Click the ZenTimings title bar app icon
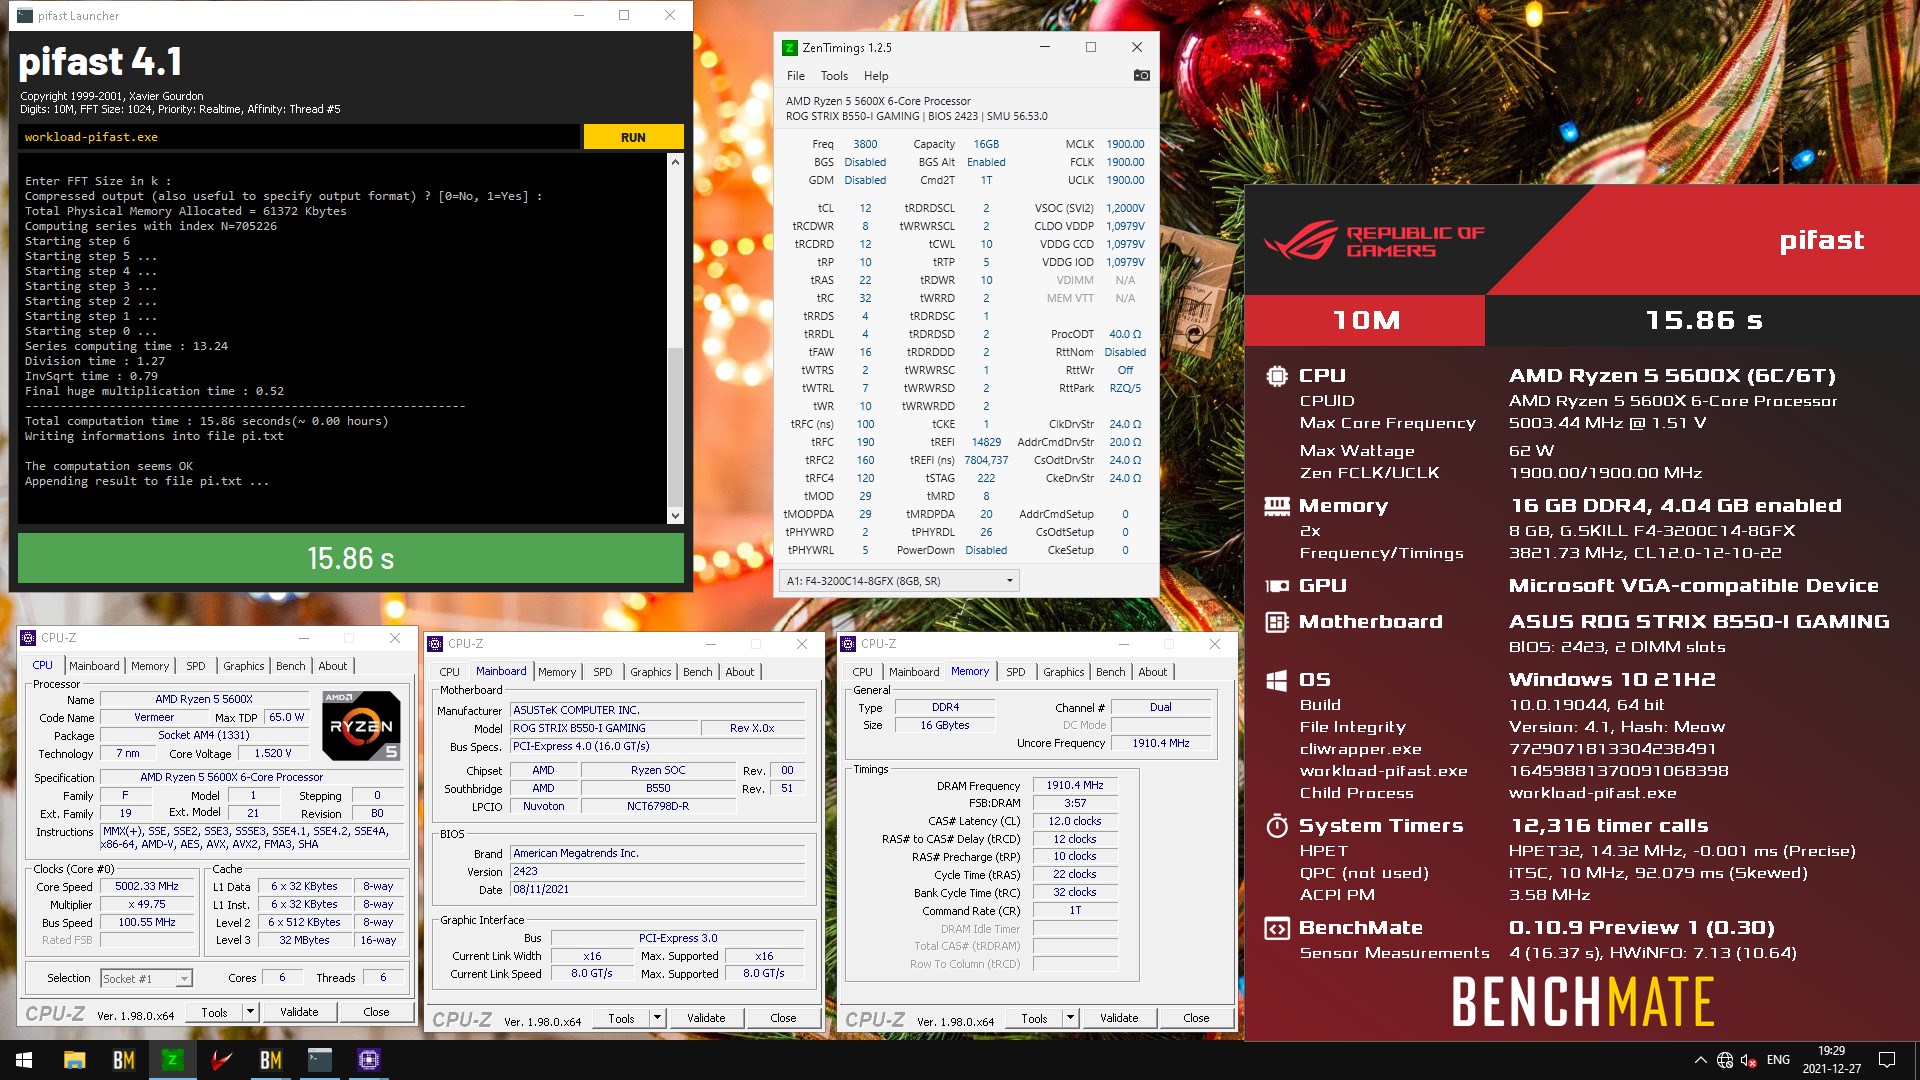 (790, 47)
